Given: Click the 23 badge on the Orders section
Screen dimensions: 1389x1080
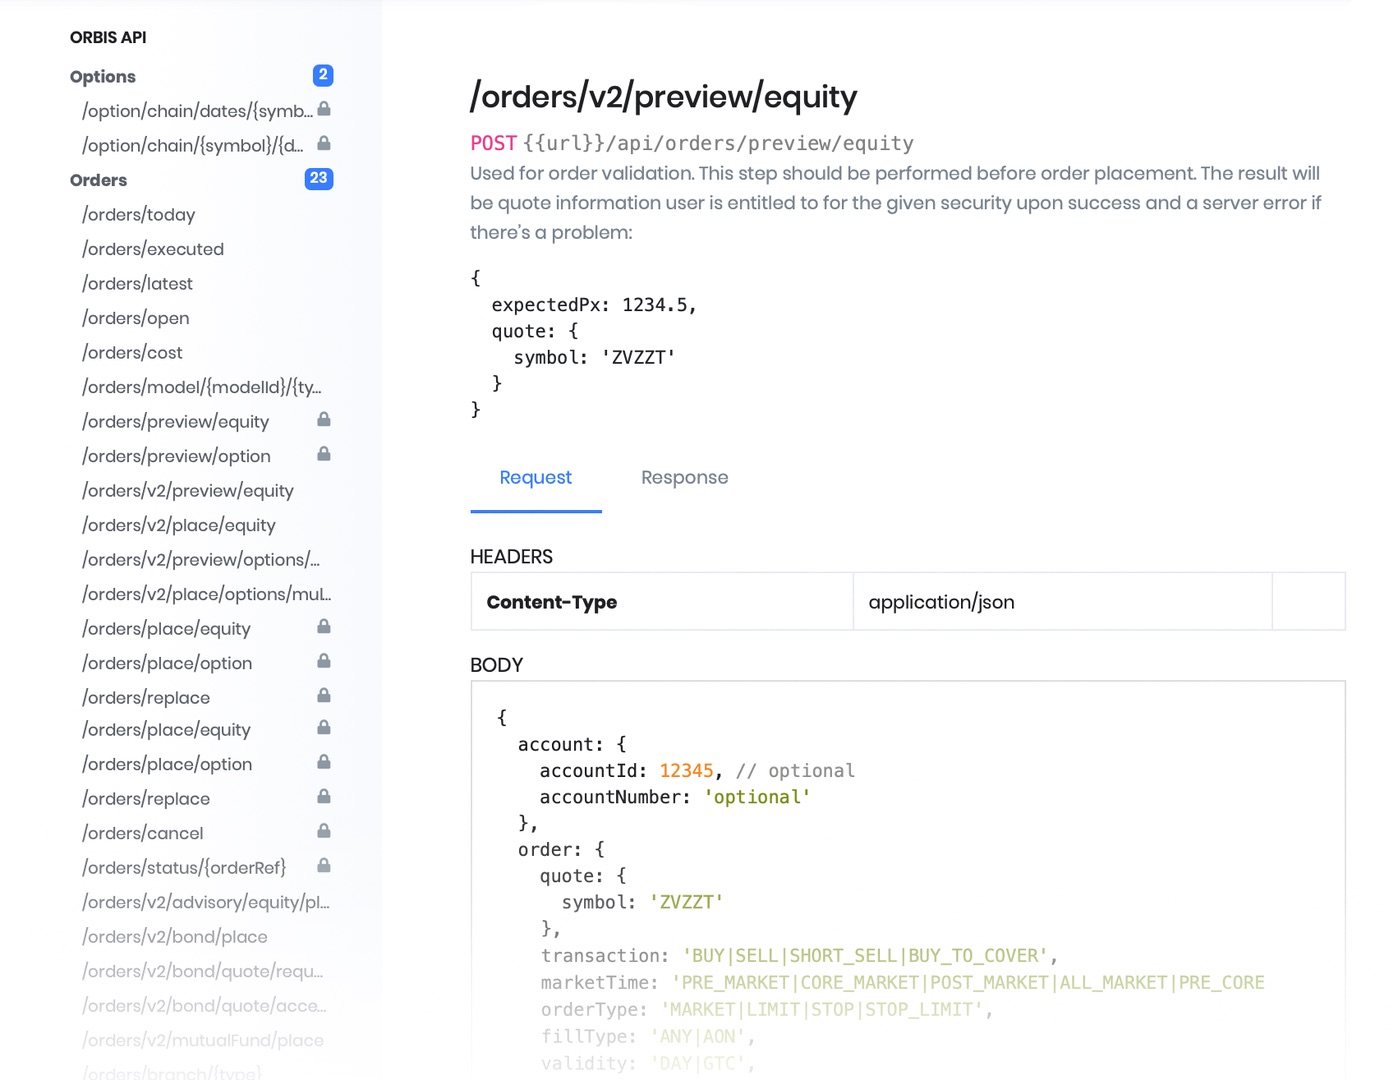Looking at the screenshot, I should tap(319, 179).
